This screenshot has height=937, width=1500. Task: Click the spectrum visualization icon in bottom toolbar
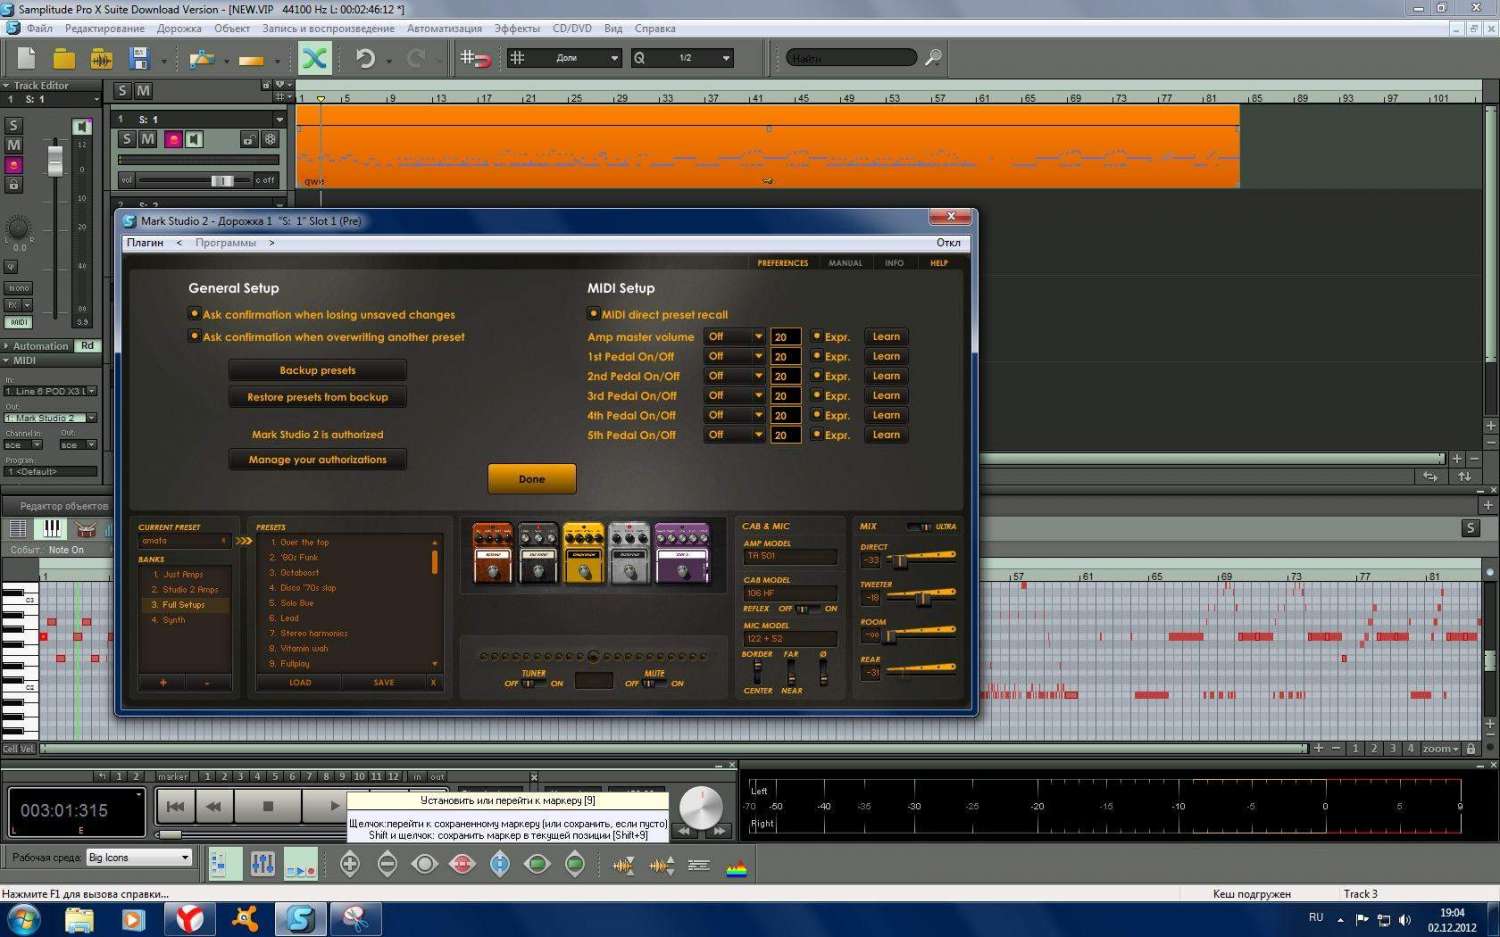pos(736,865)
